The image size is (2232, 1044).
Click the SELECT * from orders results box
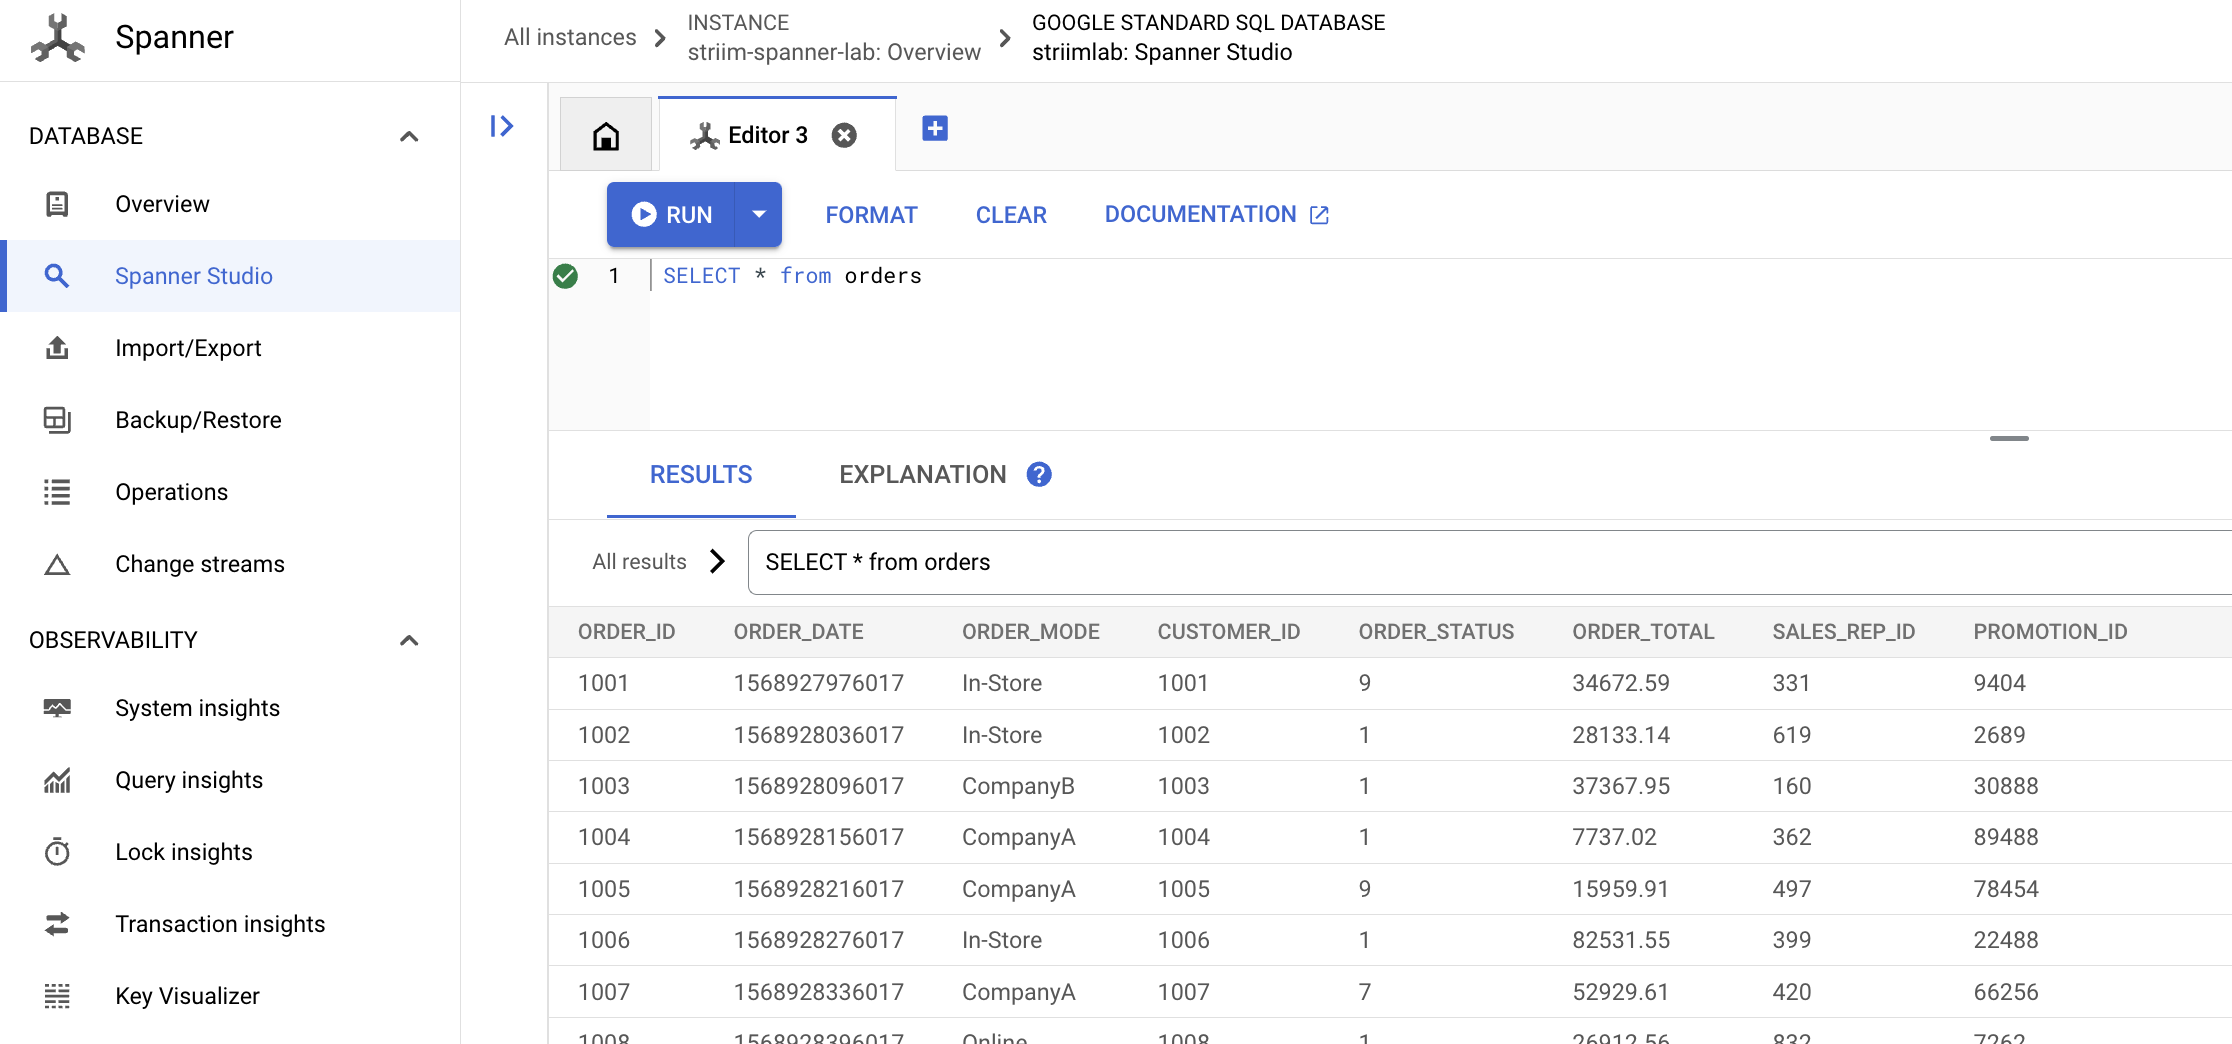pos(1489,562)
